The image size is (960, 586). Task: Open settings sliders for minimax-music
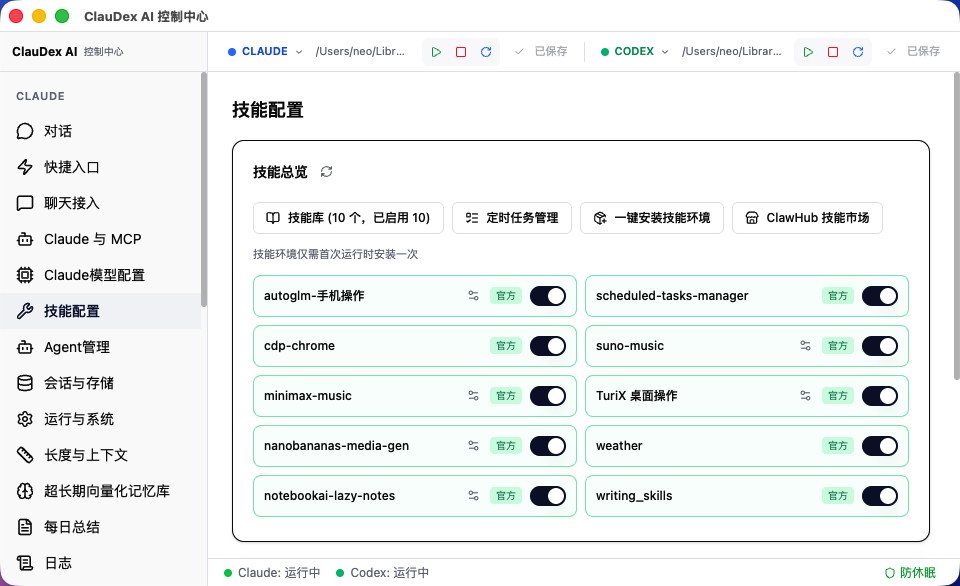(473, 396)
